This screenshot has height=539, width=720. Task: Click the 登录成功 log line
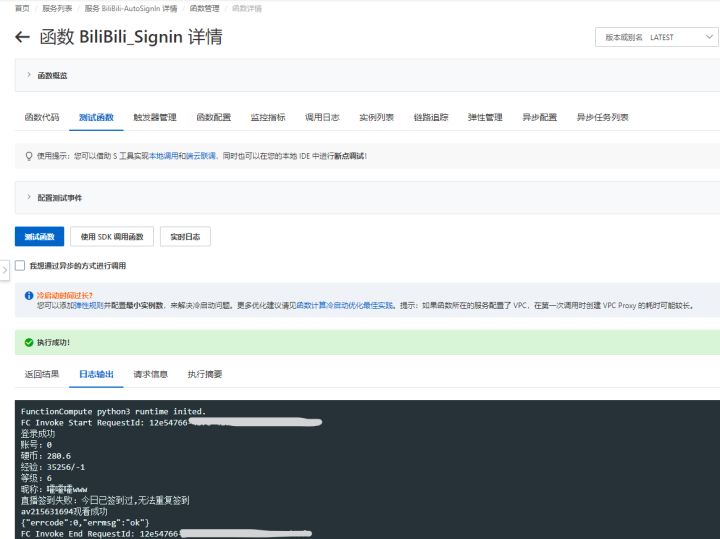click(38, 433)
